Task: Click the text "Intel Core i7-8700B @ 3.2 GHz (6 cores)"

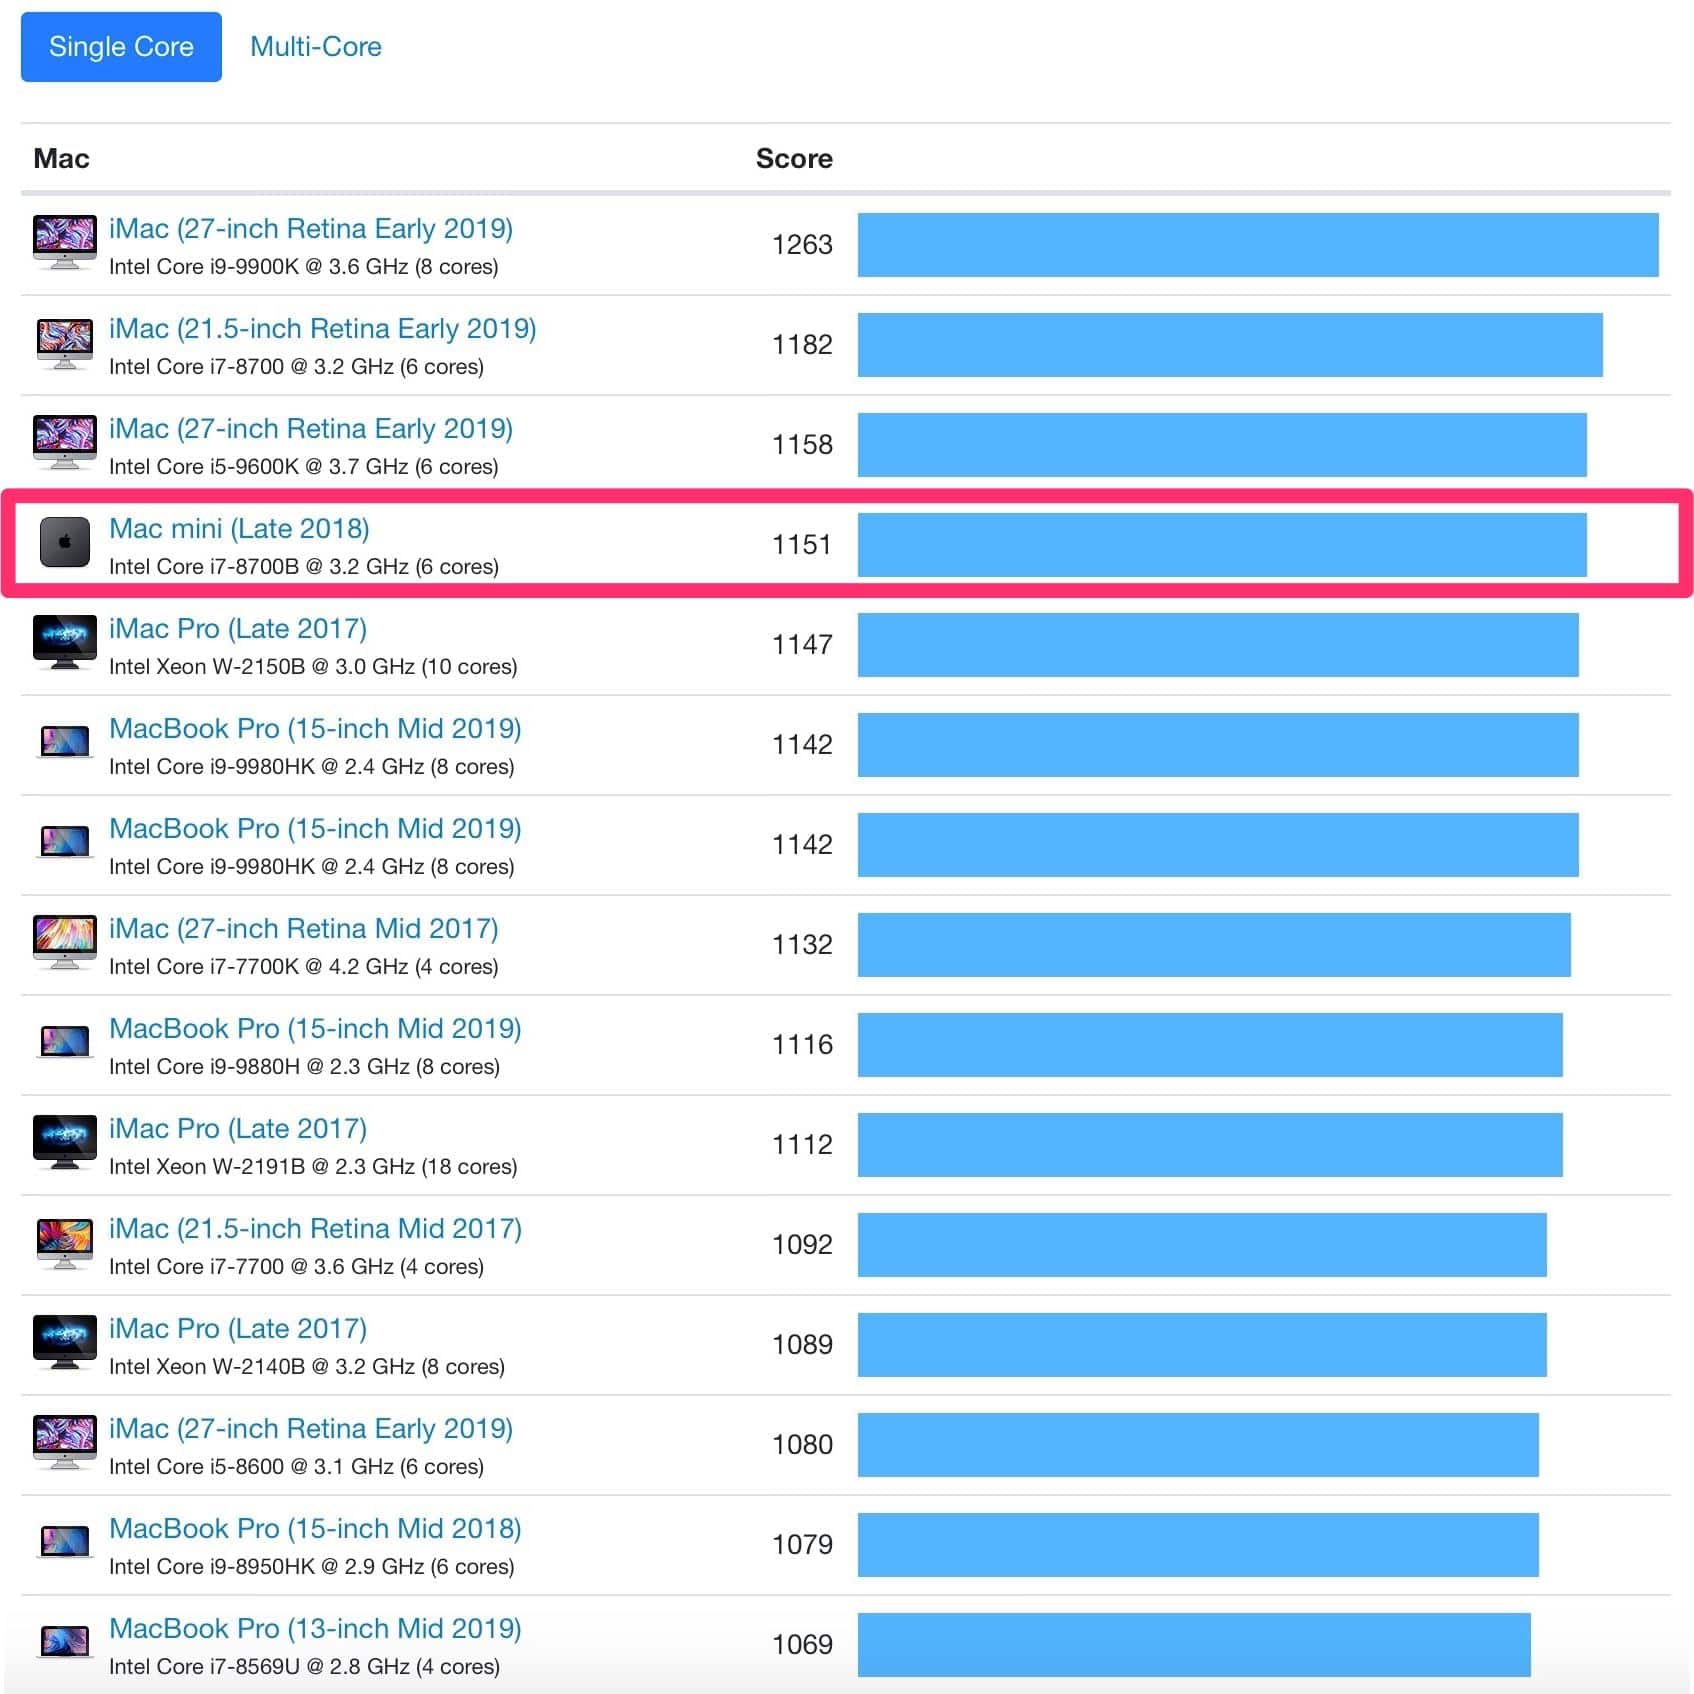Action: click(x=304, y=567)
